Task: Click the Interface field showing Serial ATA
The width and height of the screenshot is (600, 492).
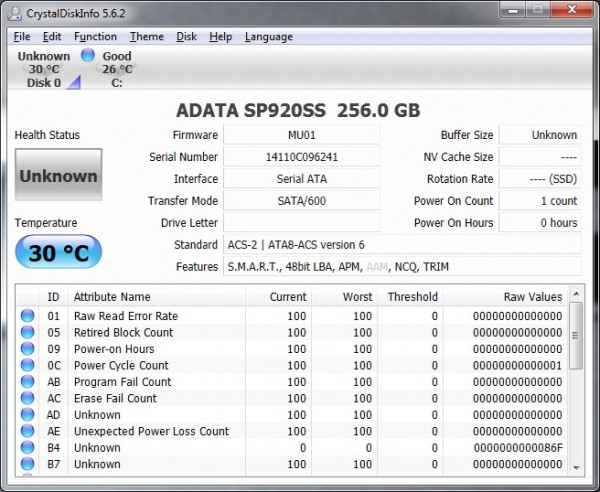Action: pos(302,179)
